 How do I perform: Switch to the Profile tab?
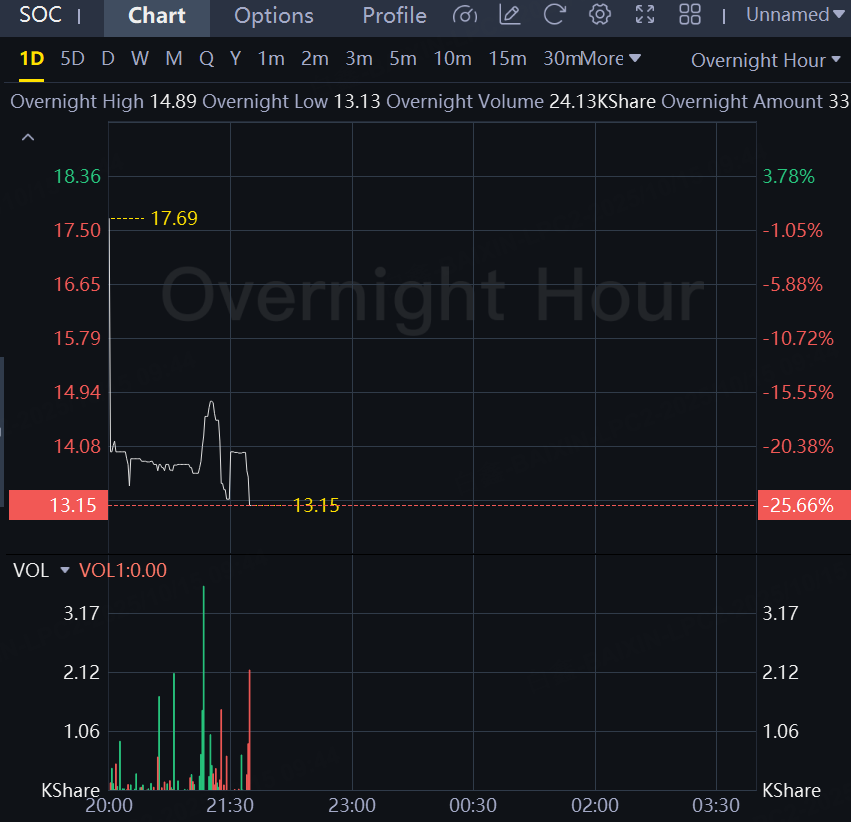394,16
